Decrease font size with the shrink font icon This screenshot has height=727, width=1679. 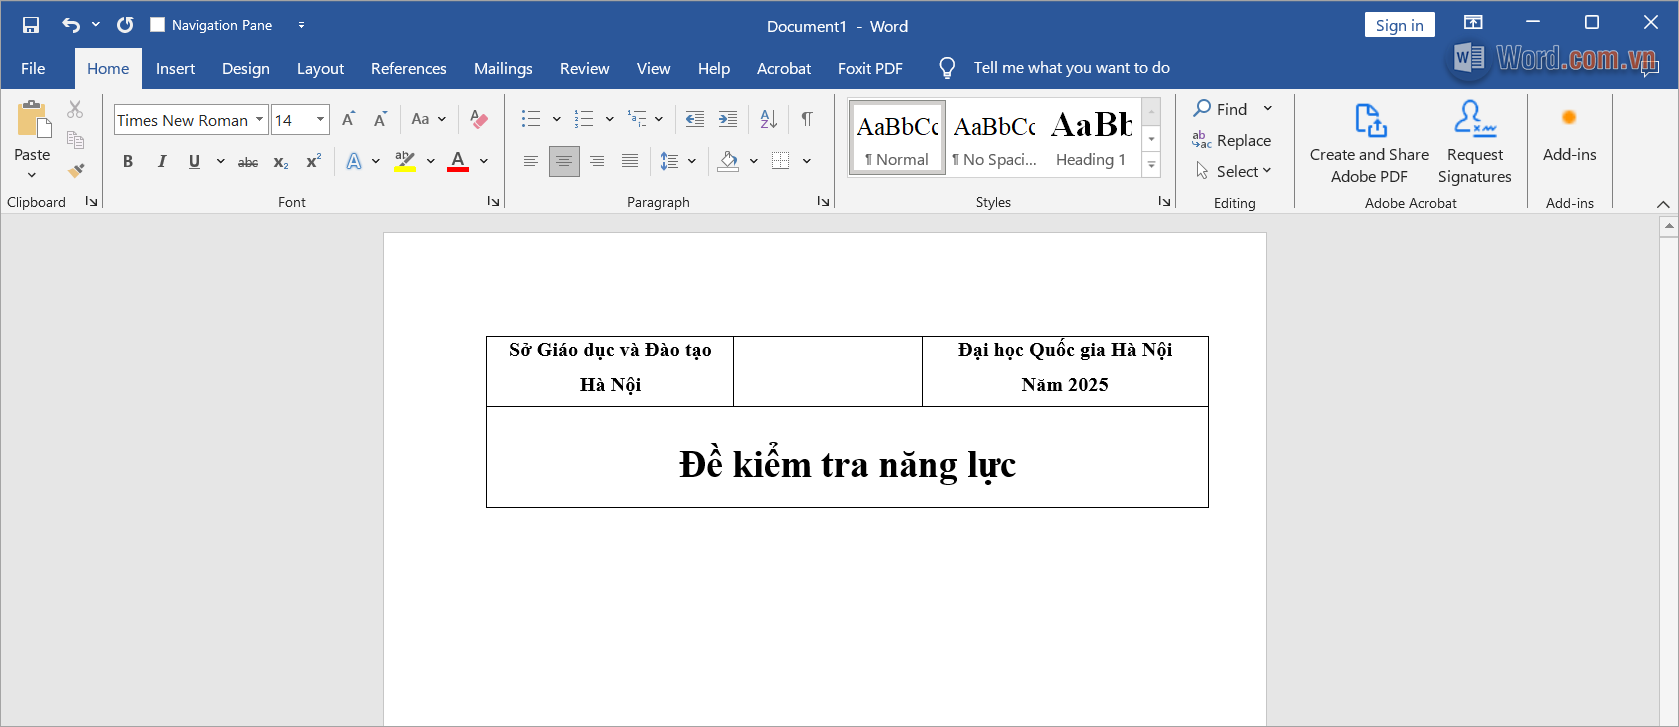point(380,120)
